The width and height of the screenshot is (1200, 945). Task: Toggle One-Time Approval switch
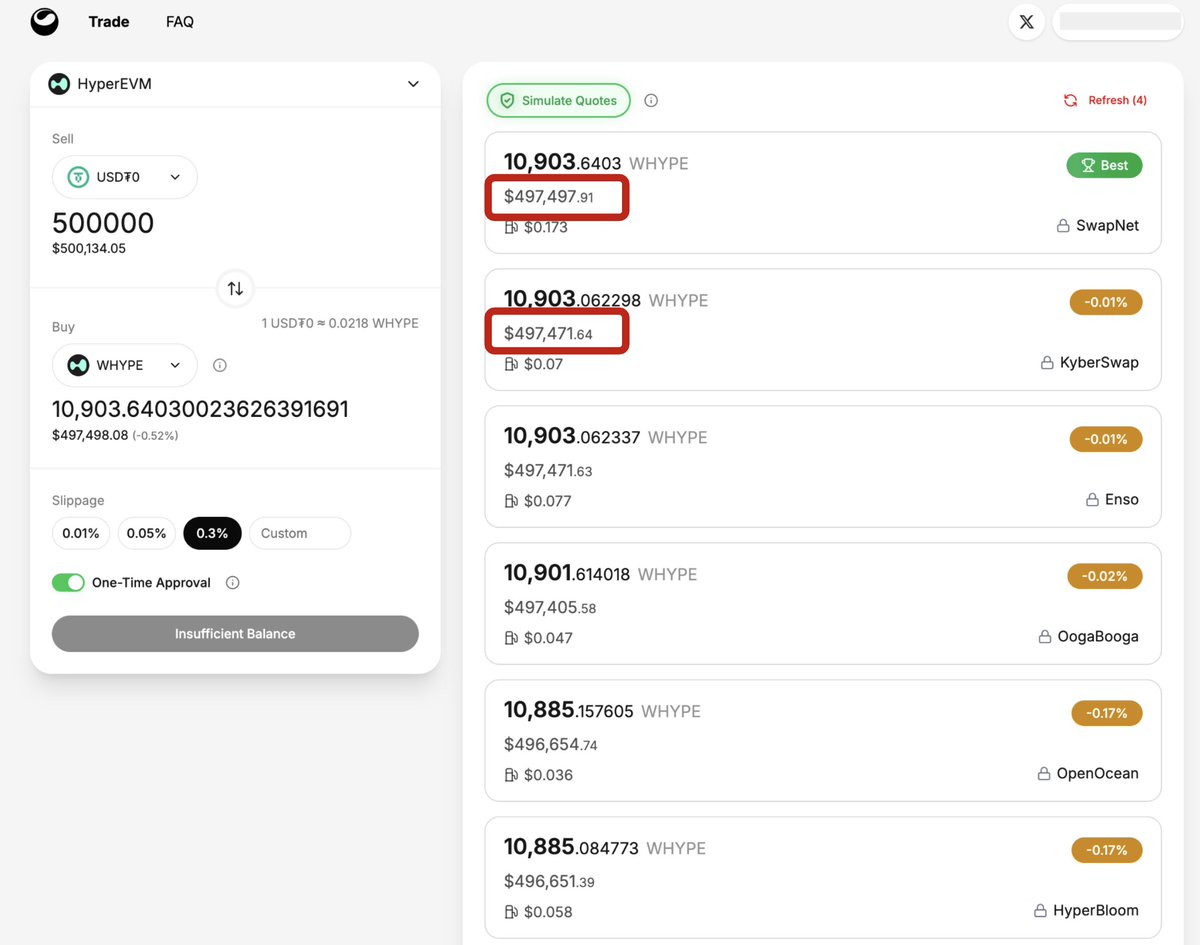click(68, 582)
